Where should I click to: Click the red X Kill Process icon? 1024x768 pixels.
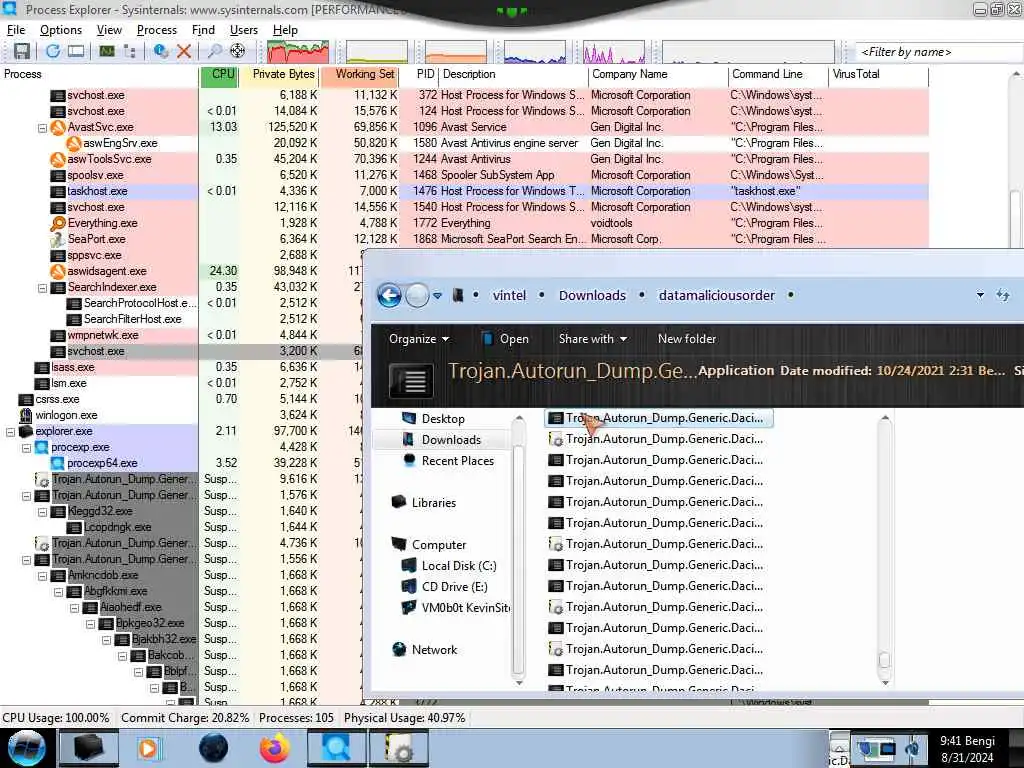tap(184, 51)
